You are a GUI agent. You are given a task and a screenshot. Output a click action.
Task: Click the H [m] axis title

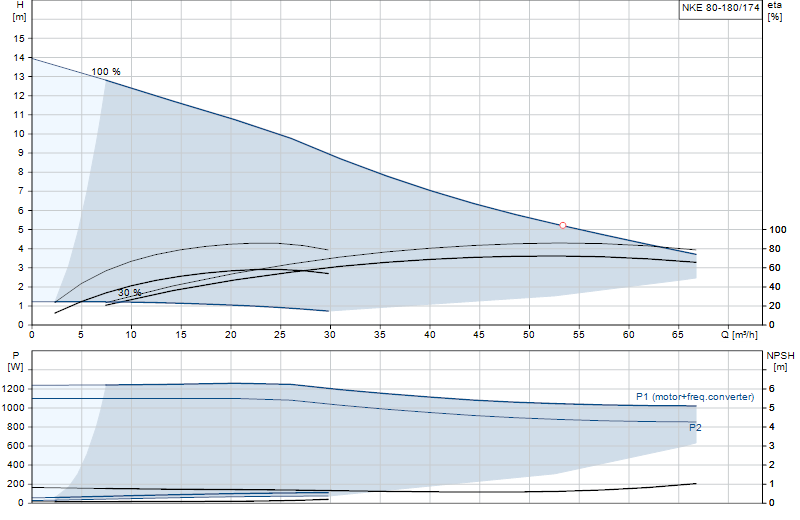point(19,11)
